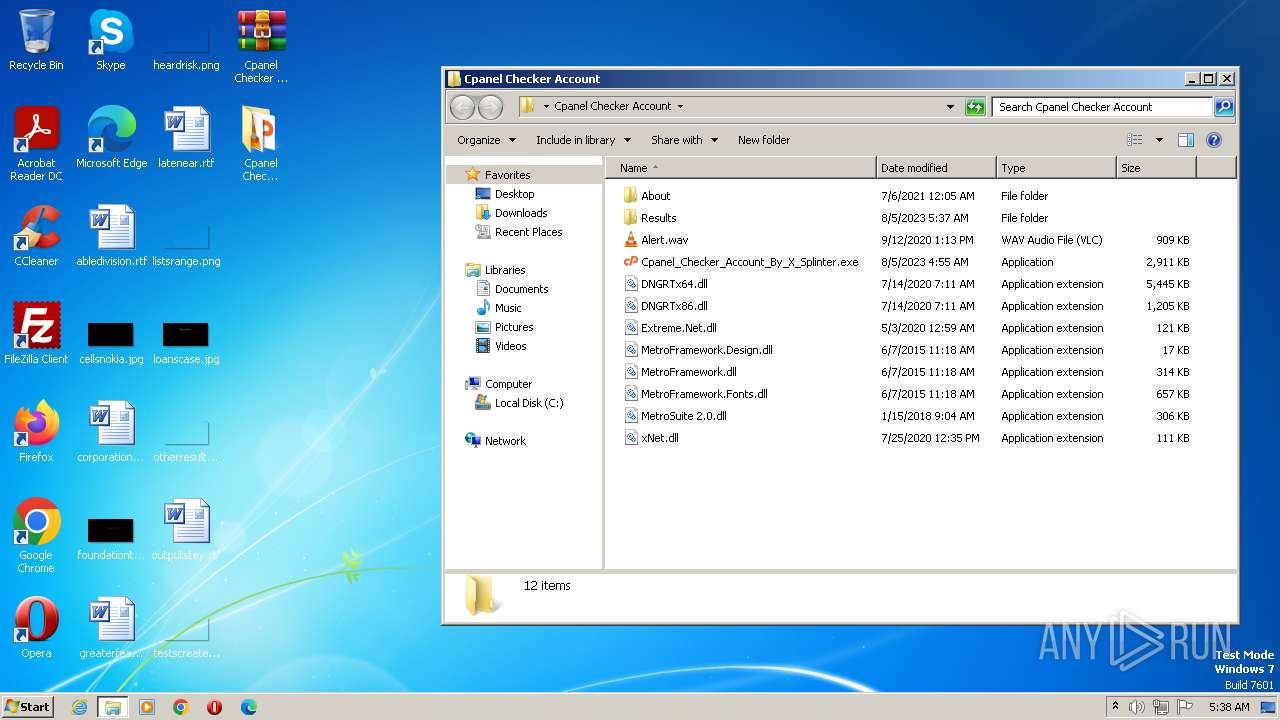Open the Organize menu
This screenshot has width=1280, height=720.
486,140
